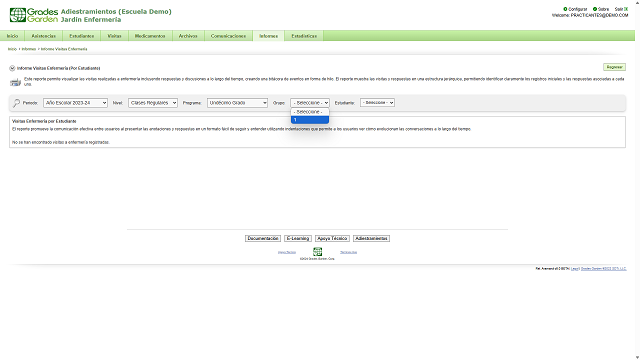Click Informe Visitas Enfermería breadcrumb
This screenshot has height=360, width=640.
coord(64,49)
